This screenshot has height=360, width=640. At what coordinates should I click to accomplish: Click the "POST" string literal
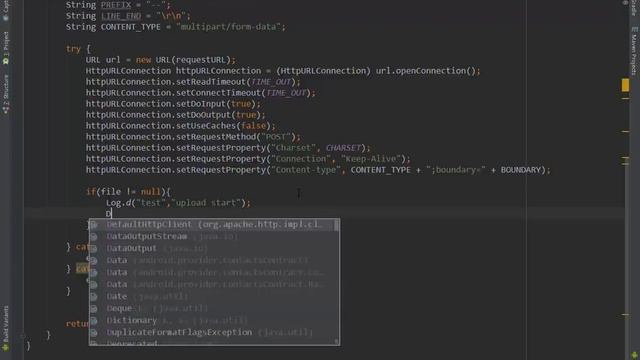pyautogui.click(x=276, y=137)
